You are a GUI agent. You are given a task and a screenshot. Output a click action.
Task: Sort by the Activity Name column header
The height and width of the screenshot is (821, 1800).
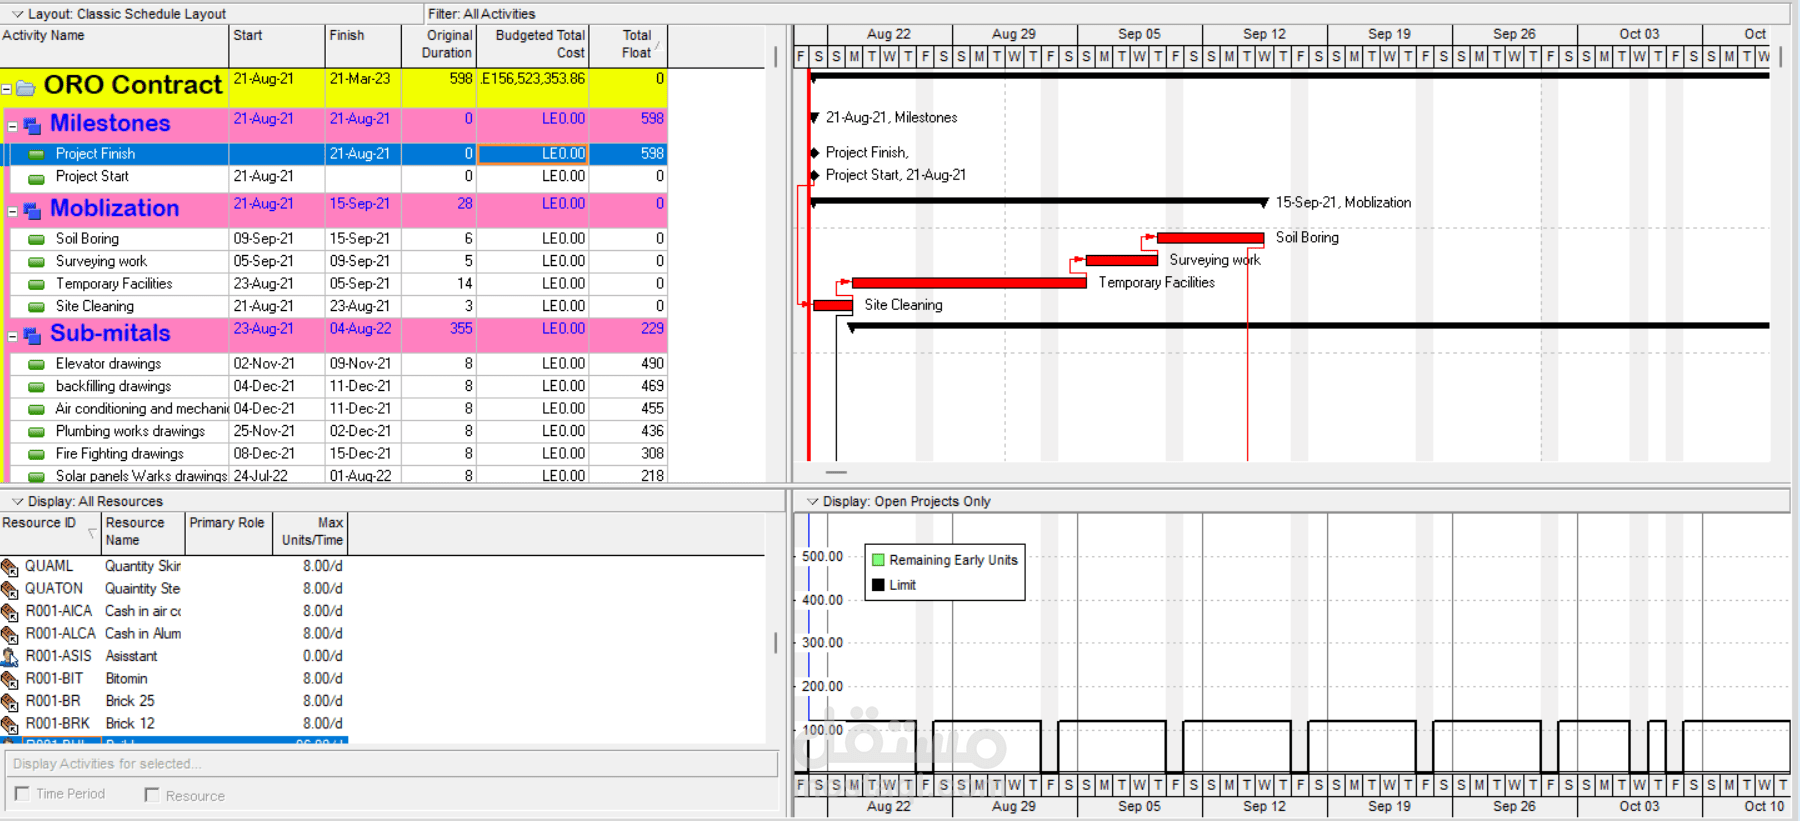click(114, 46)
